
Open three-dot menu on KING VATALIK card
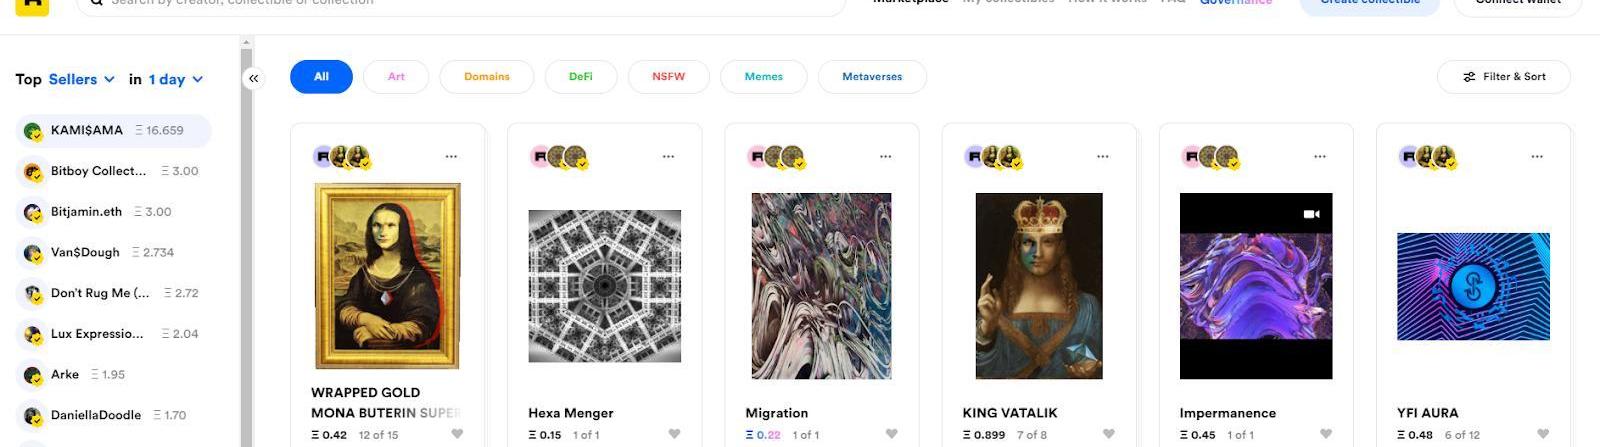pyautogui.click(x=1103, y=156)
